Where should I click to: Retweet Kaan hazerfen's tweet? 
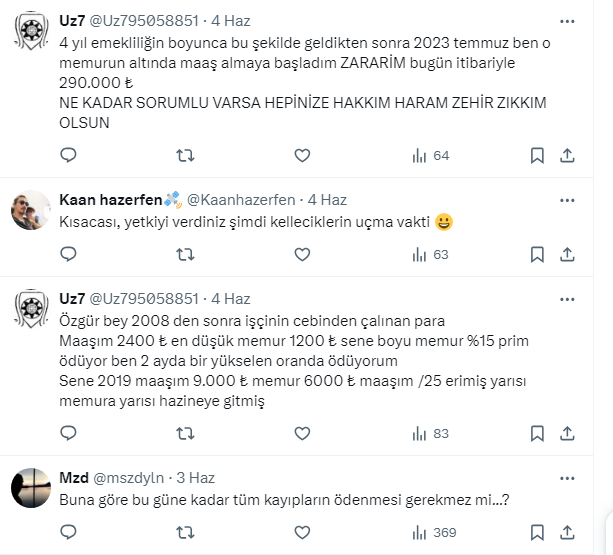[185, 254]
